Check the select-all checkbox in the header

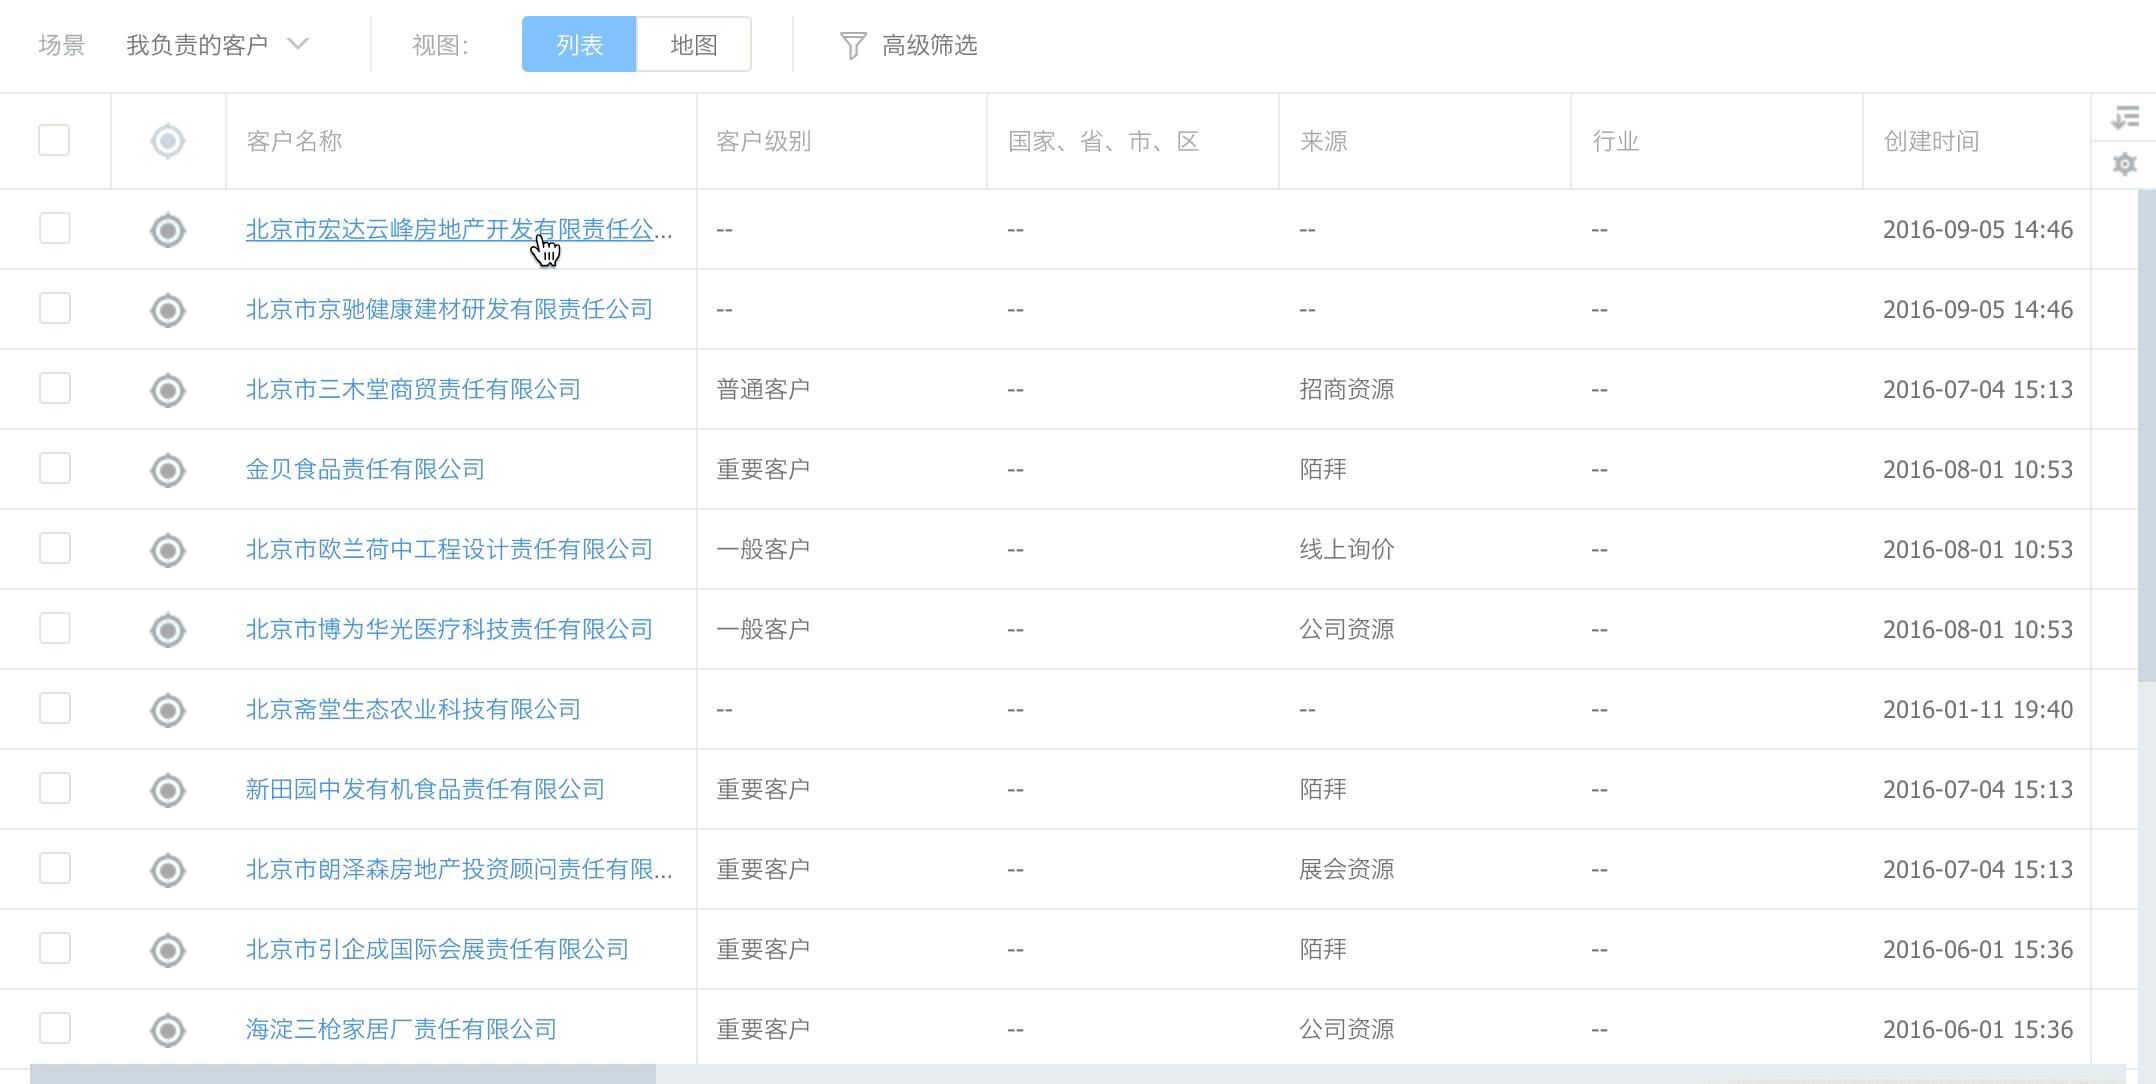(x=54, y=140)
